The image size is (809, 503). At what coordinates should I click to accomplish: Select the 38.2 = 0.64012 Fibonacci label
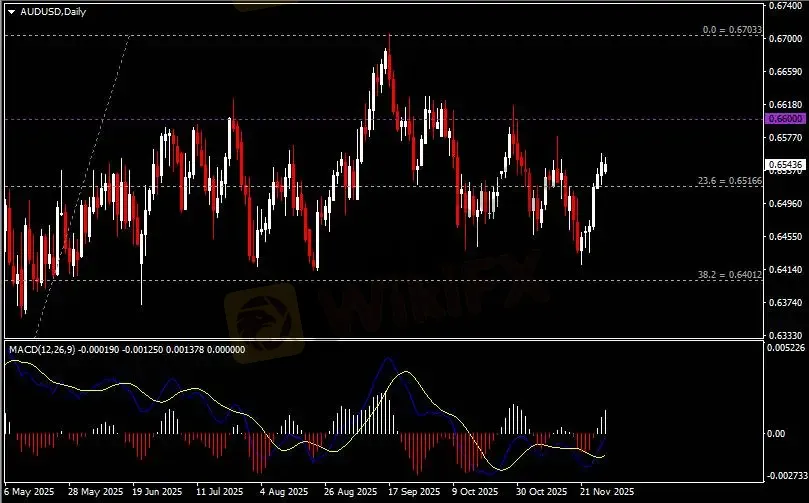[x=729, y=274]
